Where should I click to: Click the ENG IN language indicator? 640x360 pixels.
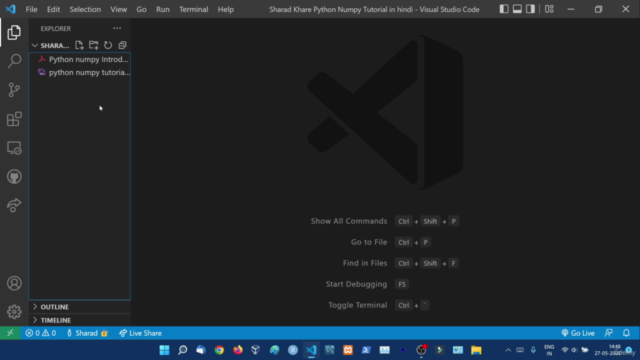(x=549, y=350)
